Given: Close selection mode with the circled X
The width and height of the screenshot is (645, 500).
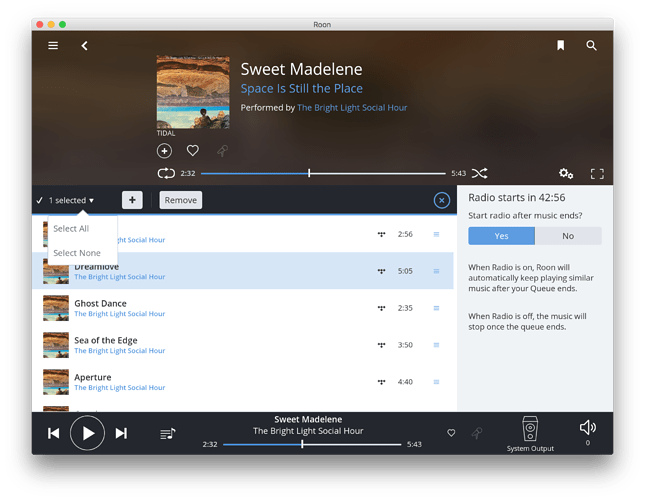Looking at the screenshot, I should [441, 200].
